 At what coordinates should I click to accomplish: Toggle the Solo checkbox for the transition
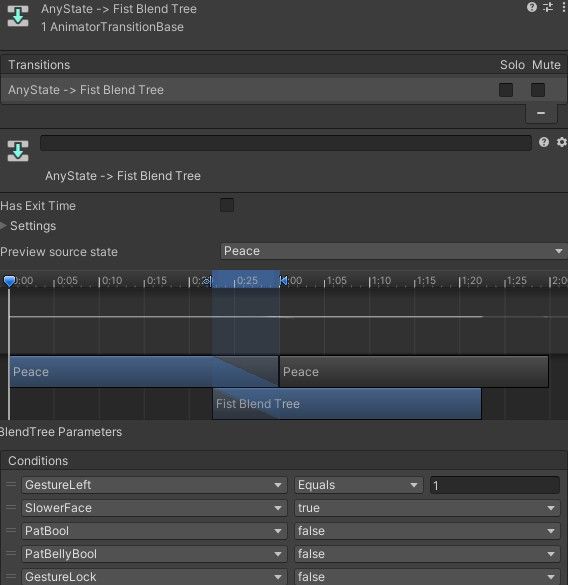[x=506, y=90]
